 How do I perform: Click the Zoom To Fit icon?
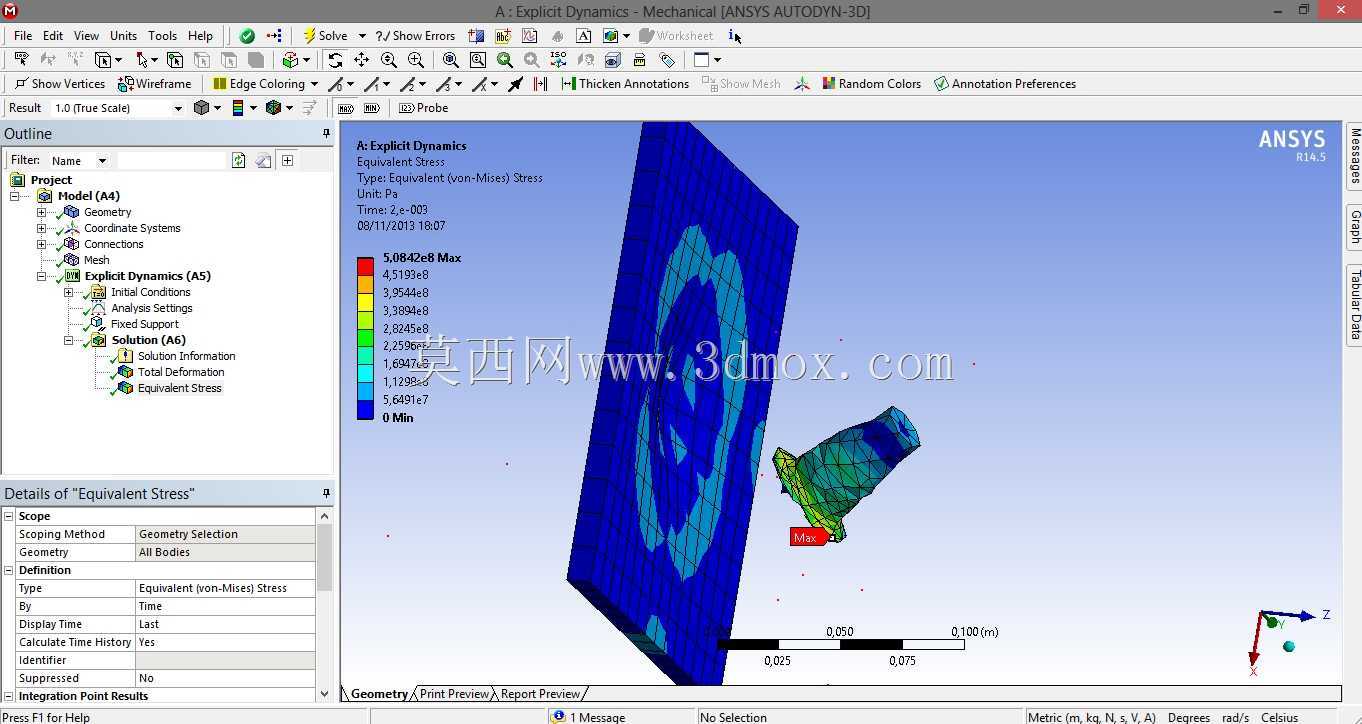(451, 60)
